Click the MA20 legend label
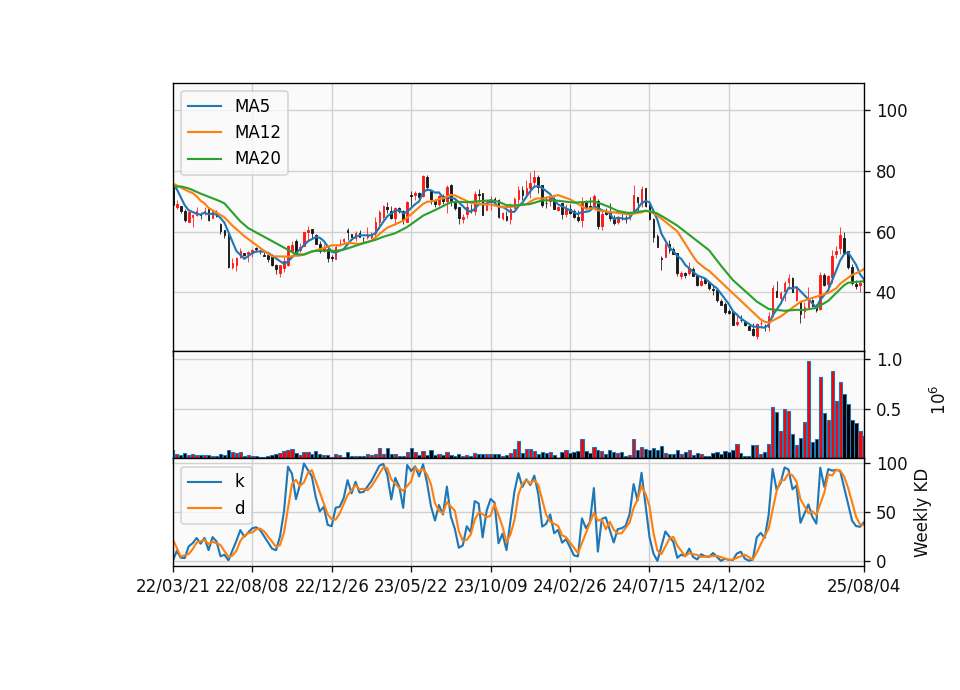The image size is (960, 690). pos(257,159)
